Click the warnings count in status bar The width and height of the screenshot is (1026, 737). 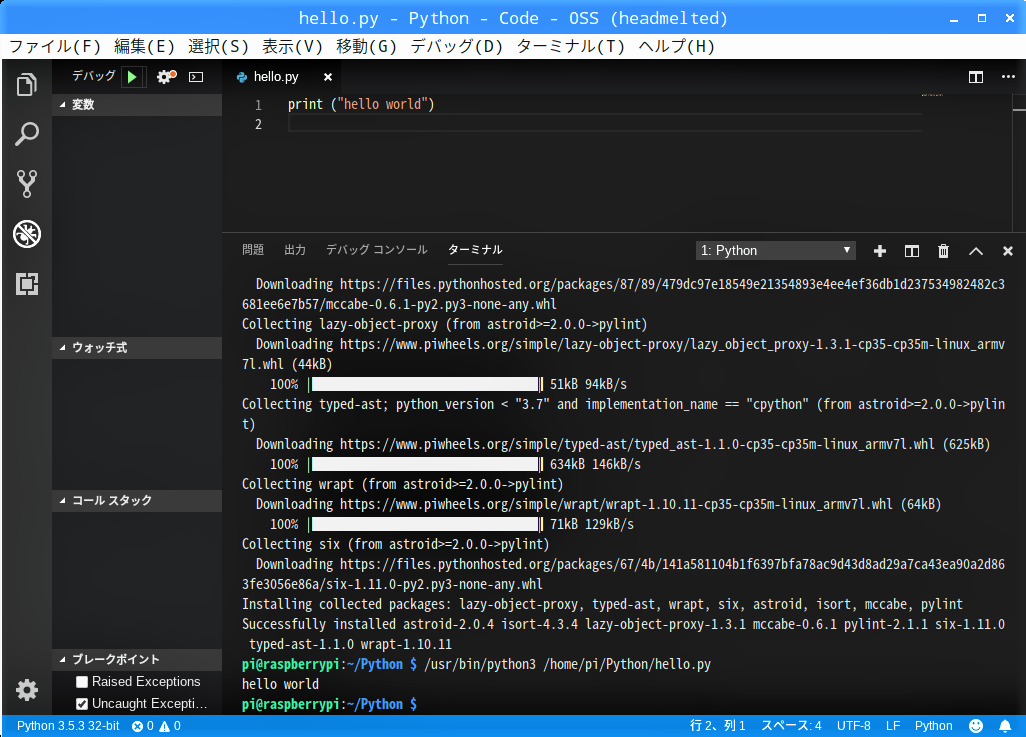pyautogui.click(x=170, y=726)
